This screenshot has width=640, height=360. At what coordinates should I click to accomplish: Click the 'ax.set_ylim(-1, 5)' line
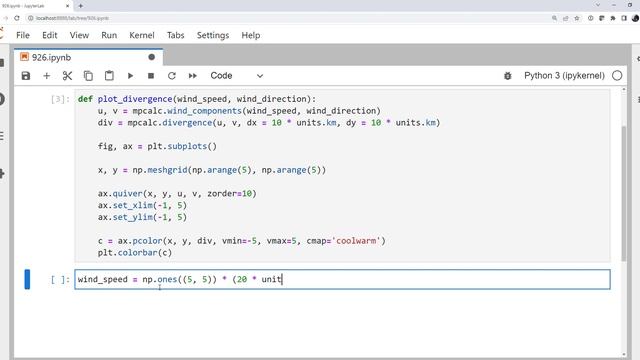(x=142, y=218)
